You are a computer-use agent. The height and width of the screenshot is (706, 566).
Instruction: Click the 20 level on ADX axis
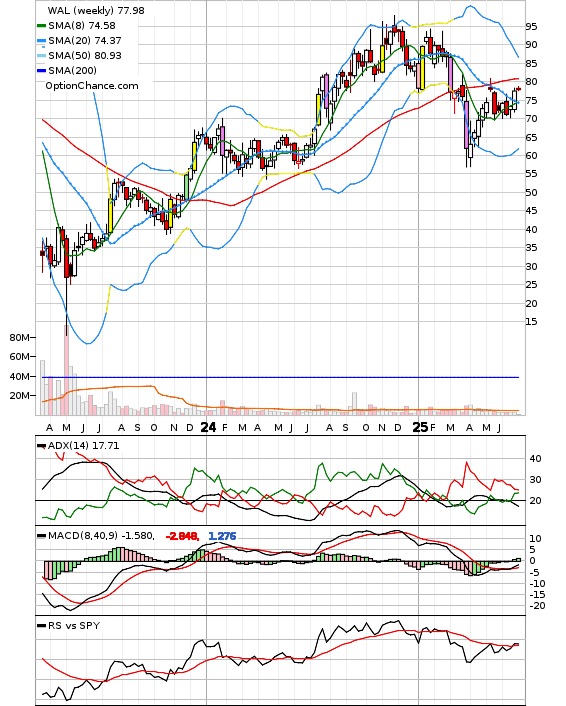coord(535,500)
